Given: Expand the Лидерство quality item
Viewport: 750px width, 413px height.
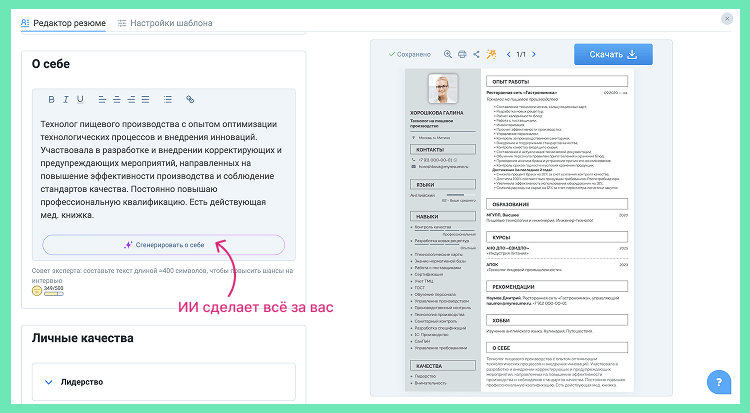Looking at the screenshot, I should point(164,382).
